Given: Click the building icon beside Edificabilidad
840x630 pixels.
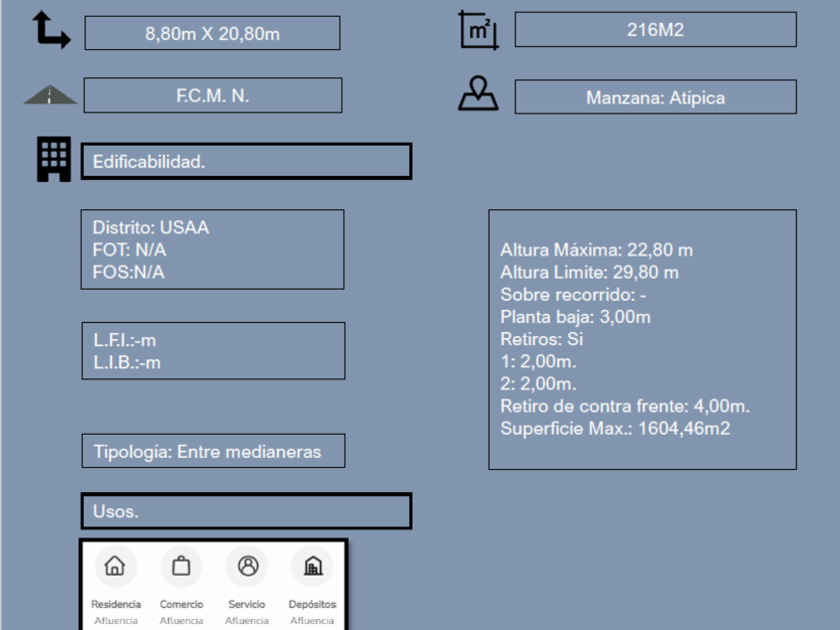Looking at the screenshot, I should [x=54, y=160].
